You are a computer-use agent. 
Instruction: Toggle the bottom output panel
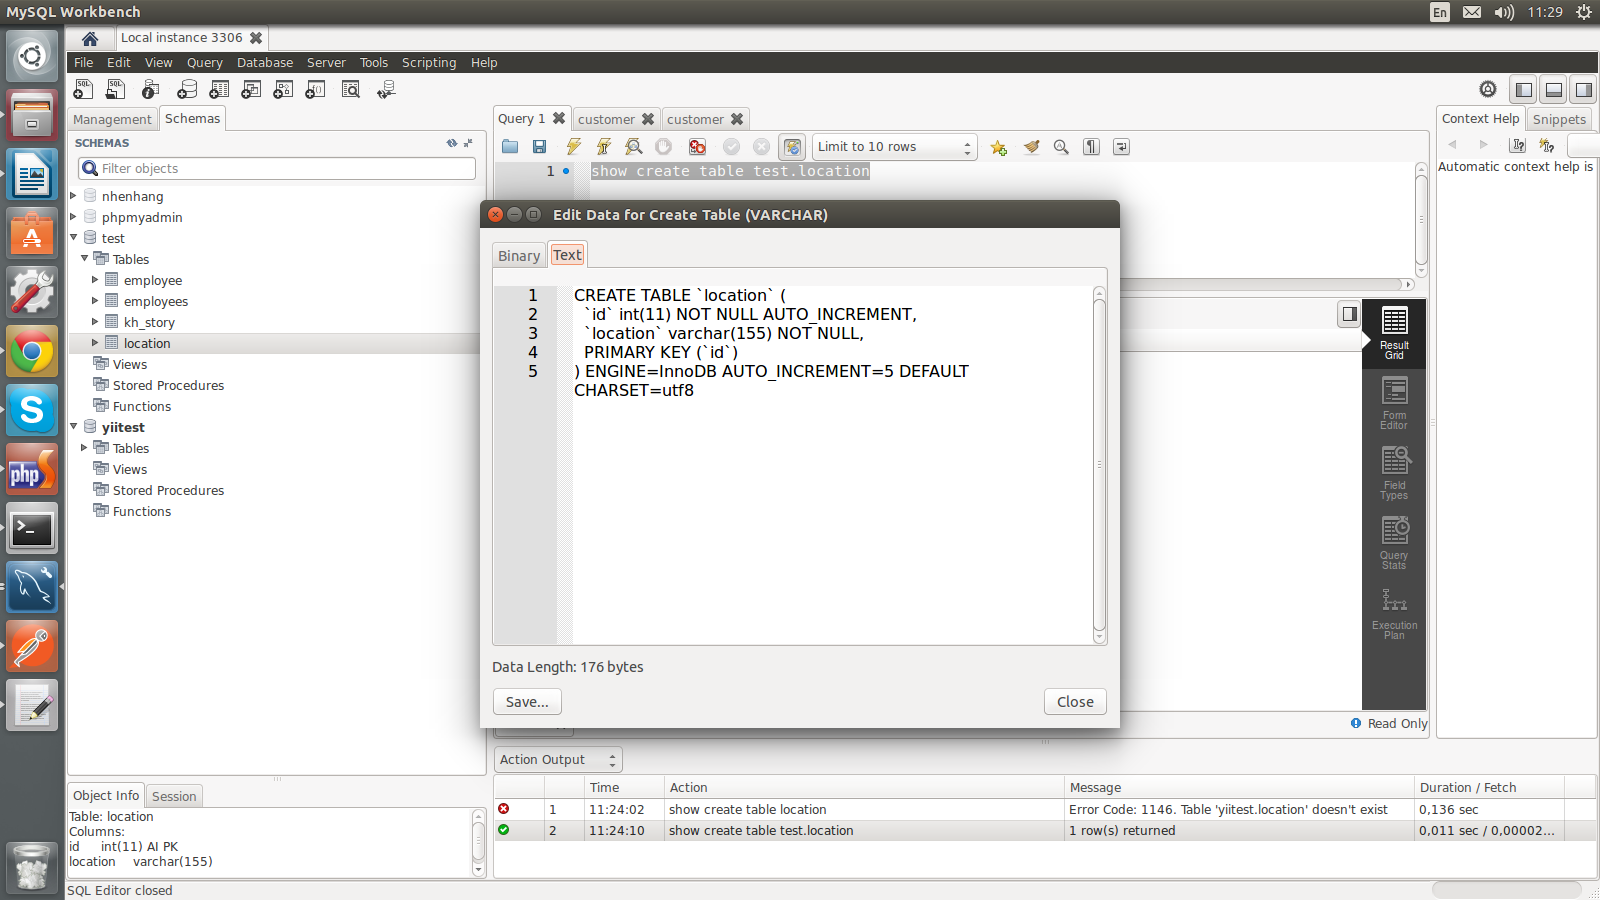[1554, 90]
